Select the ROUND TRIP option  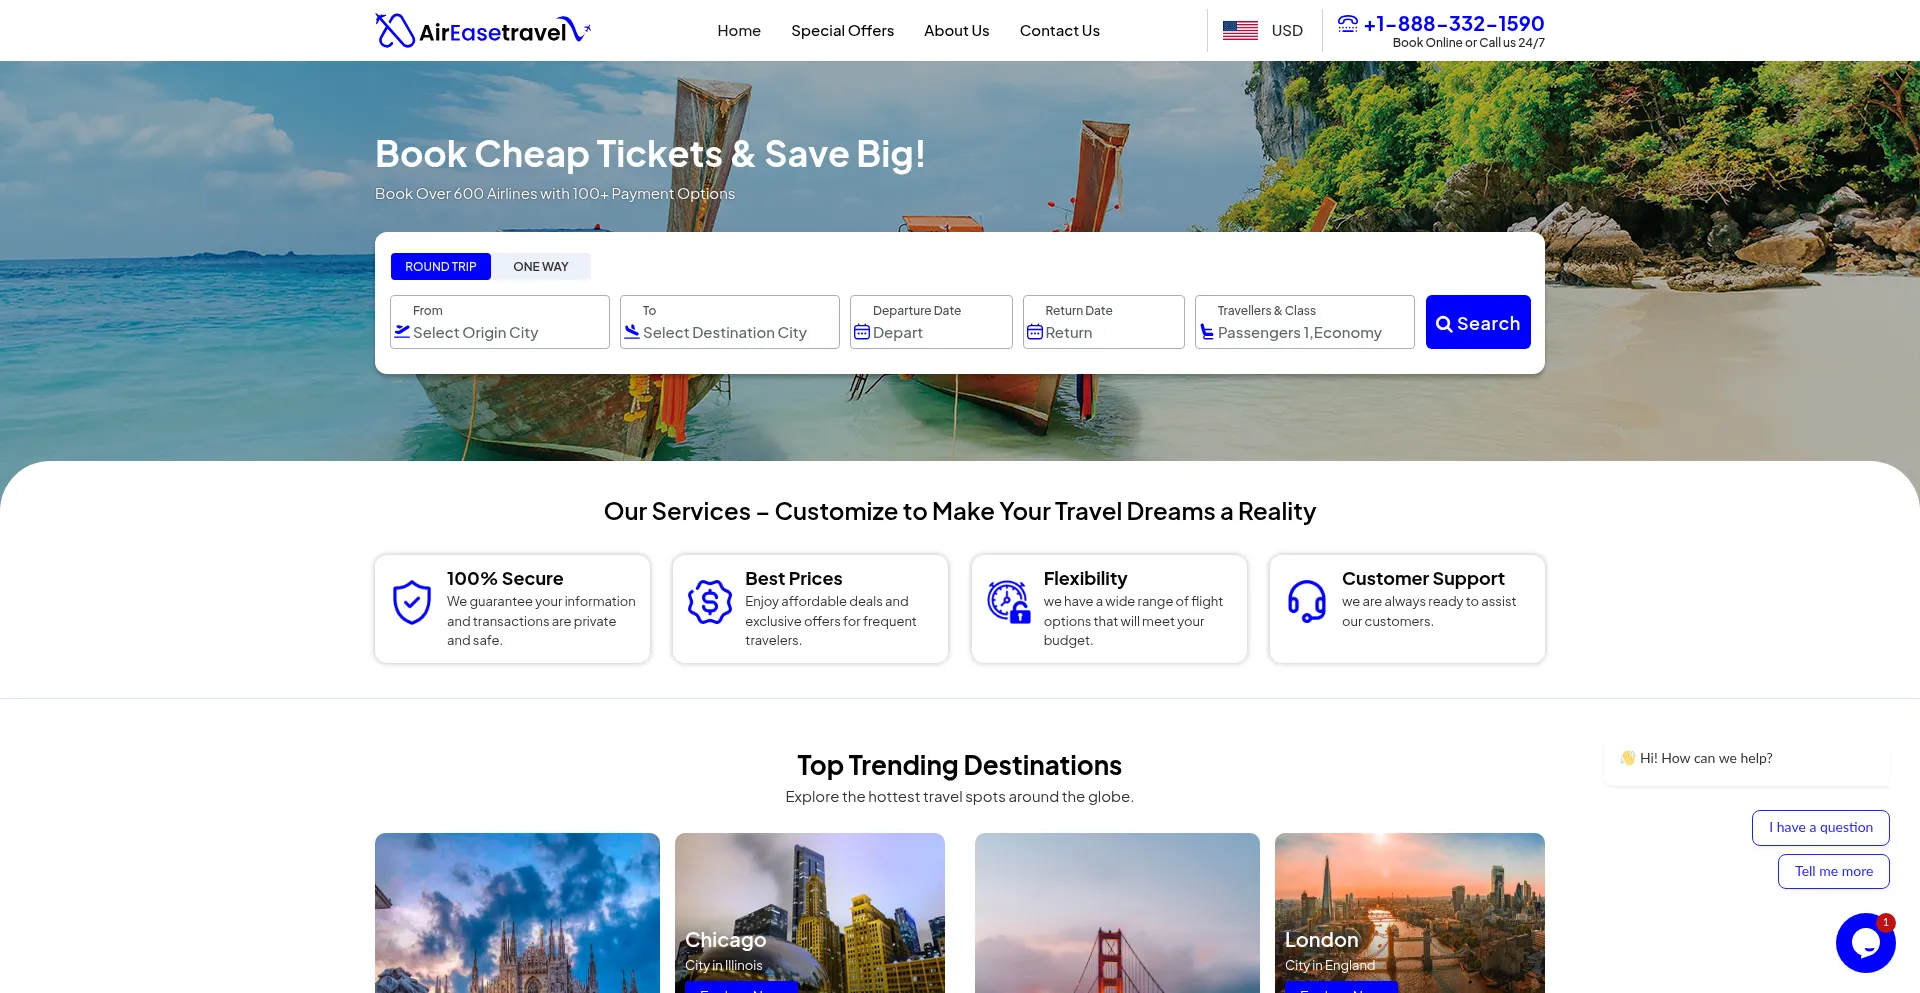pyautogui.click(x=441, y=267)
